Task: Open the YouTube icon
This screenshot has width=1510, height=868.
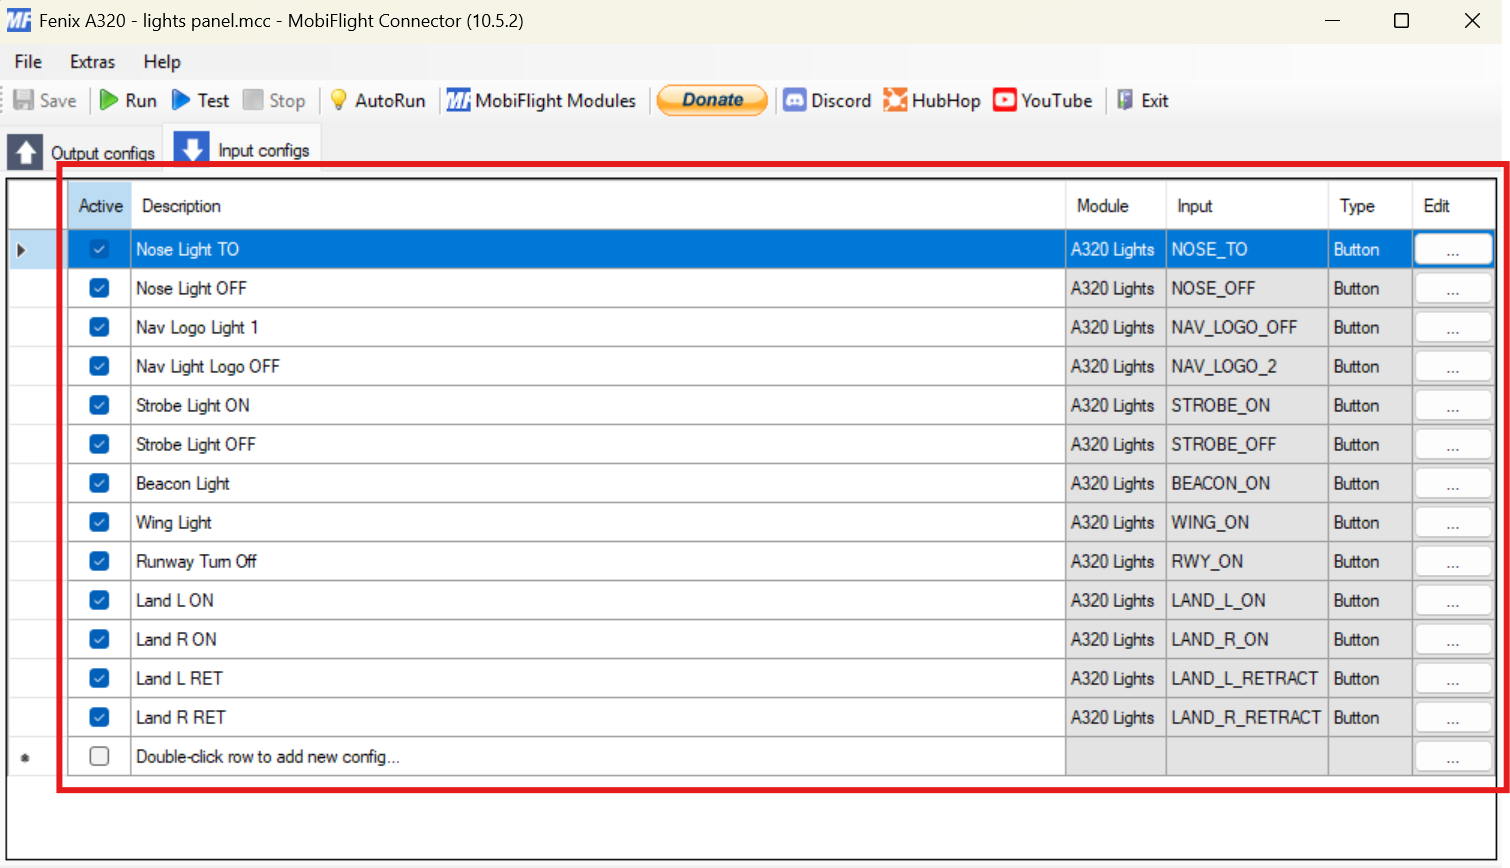Action: coord(1005,100)
